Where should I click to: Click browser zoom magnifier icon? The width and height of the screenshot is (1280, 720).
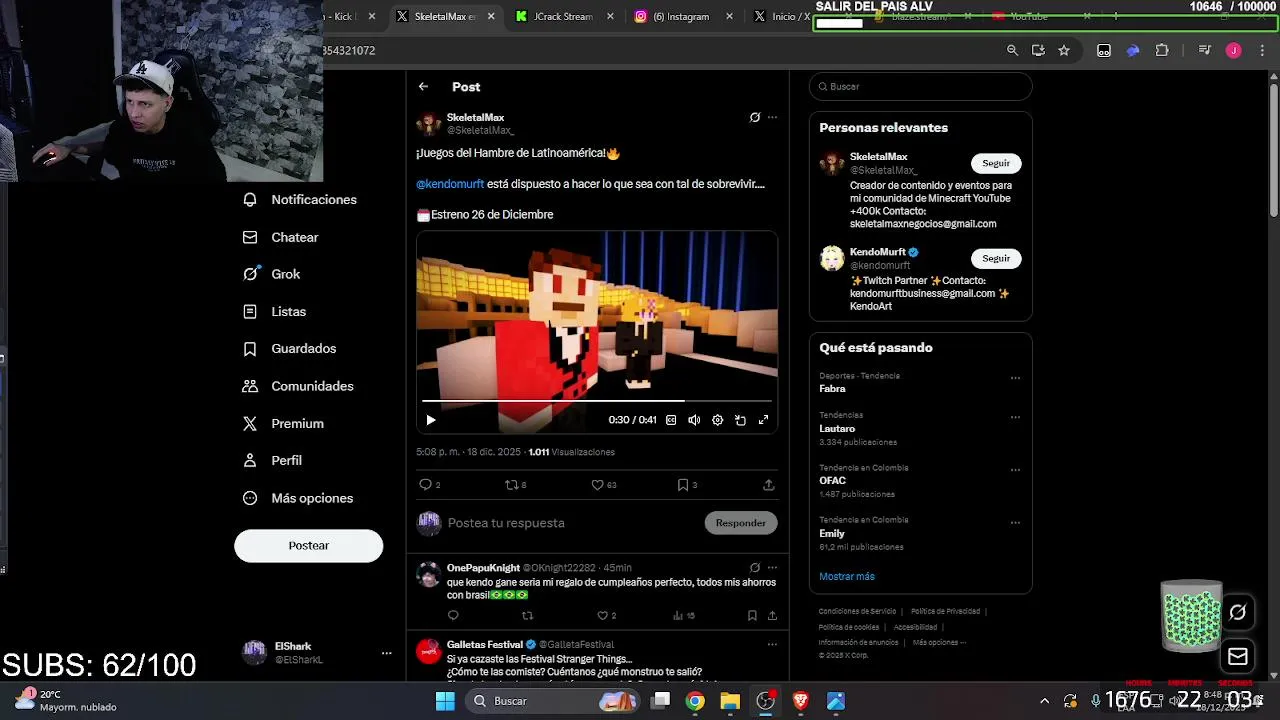1012,50
